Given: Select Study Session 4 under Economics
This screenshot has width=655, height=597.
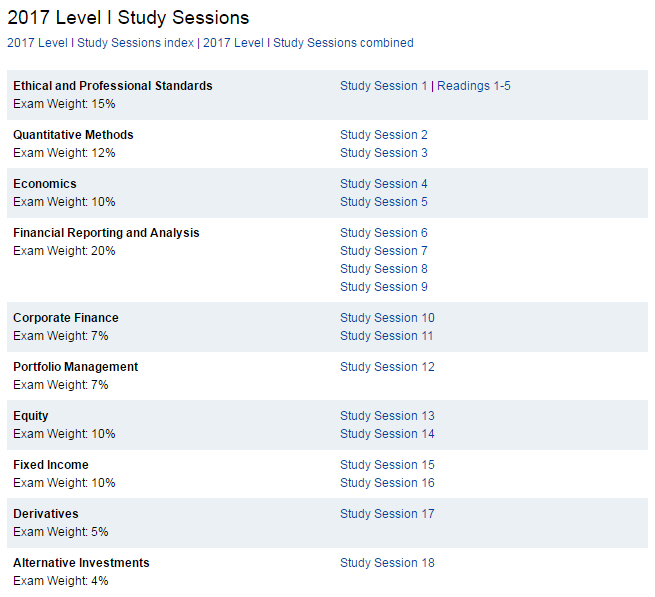Looking at the screenshot, I should coord(384,184).
